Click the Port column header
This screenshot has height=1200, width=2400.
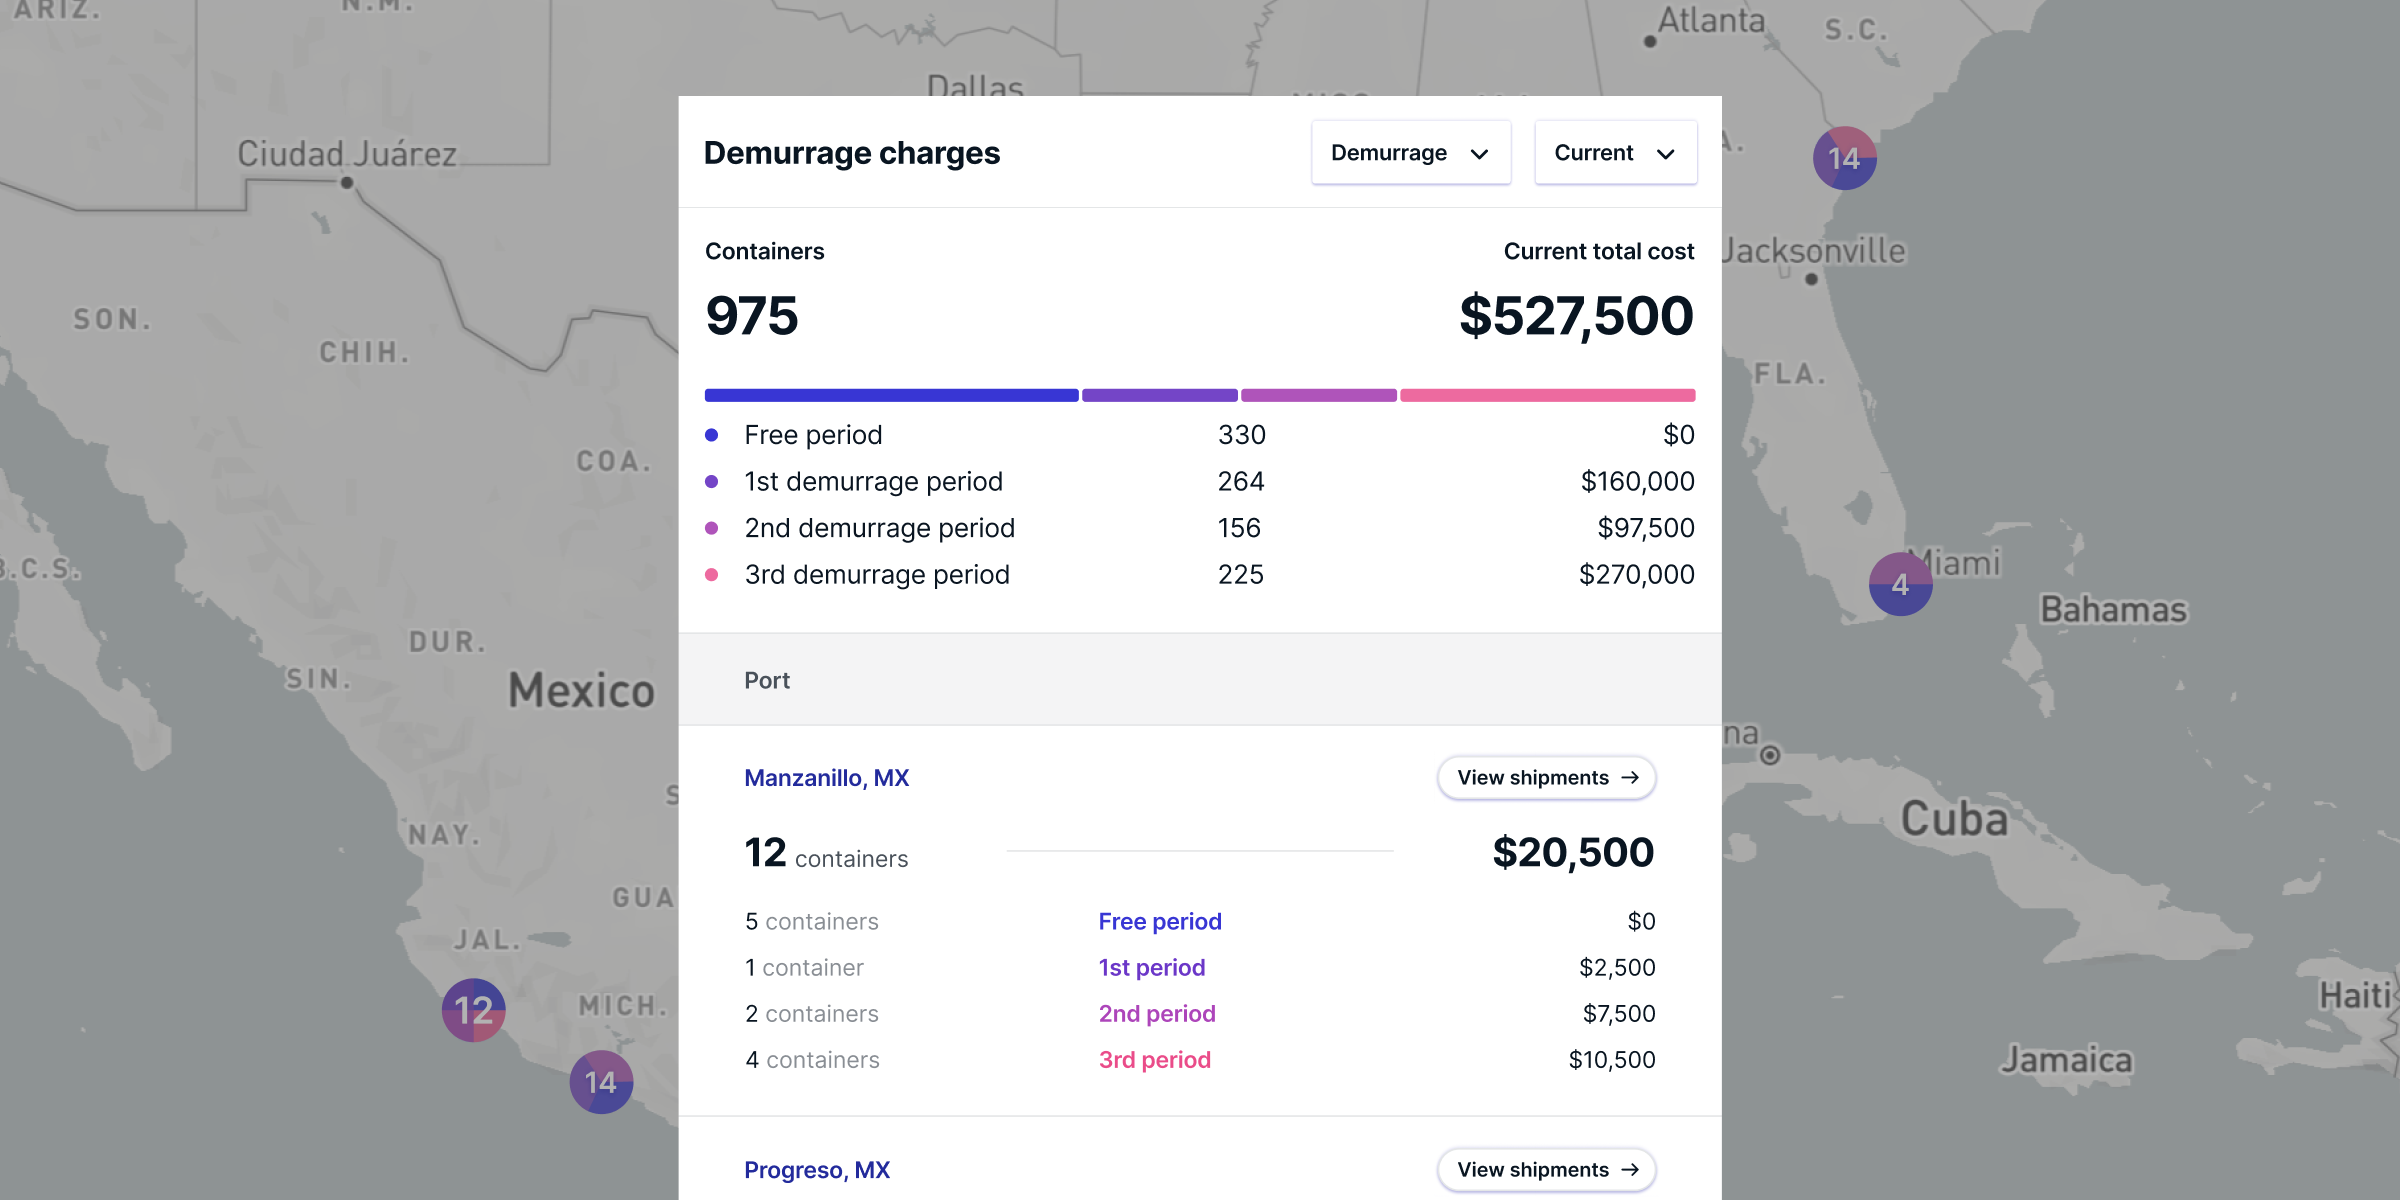coord(767,680)
